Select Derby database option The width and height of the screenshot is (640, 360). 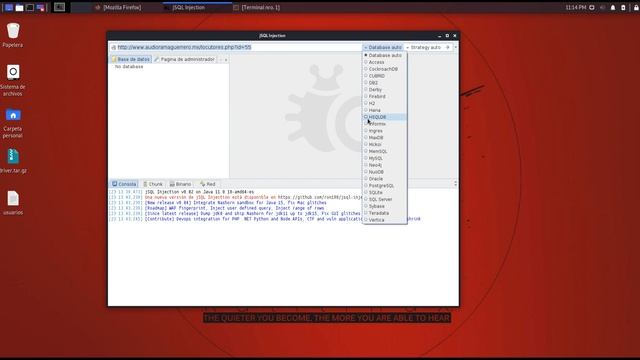tap(384, 89)
